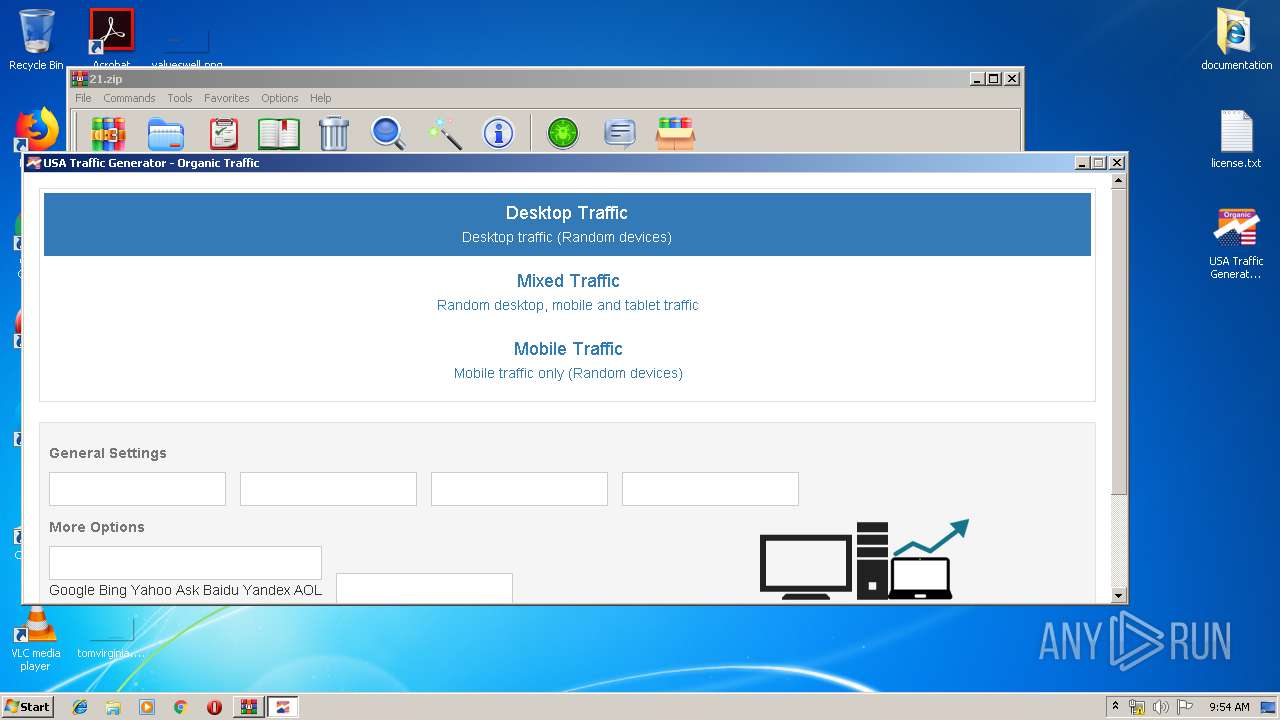1280x720 pixels.
Task: Click the WinRAR View book icon
Action: pos(279,133)
